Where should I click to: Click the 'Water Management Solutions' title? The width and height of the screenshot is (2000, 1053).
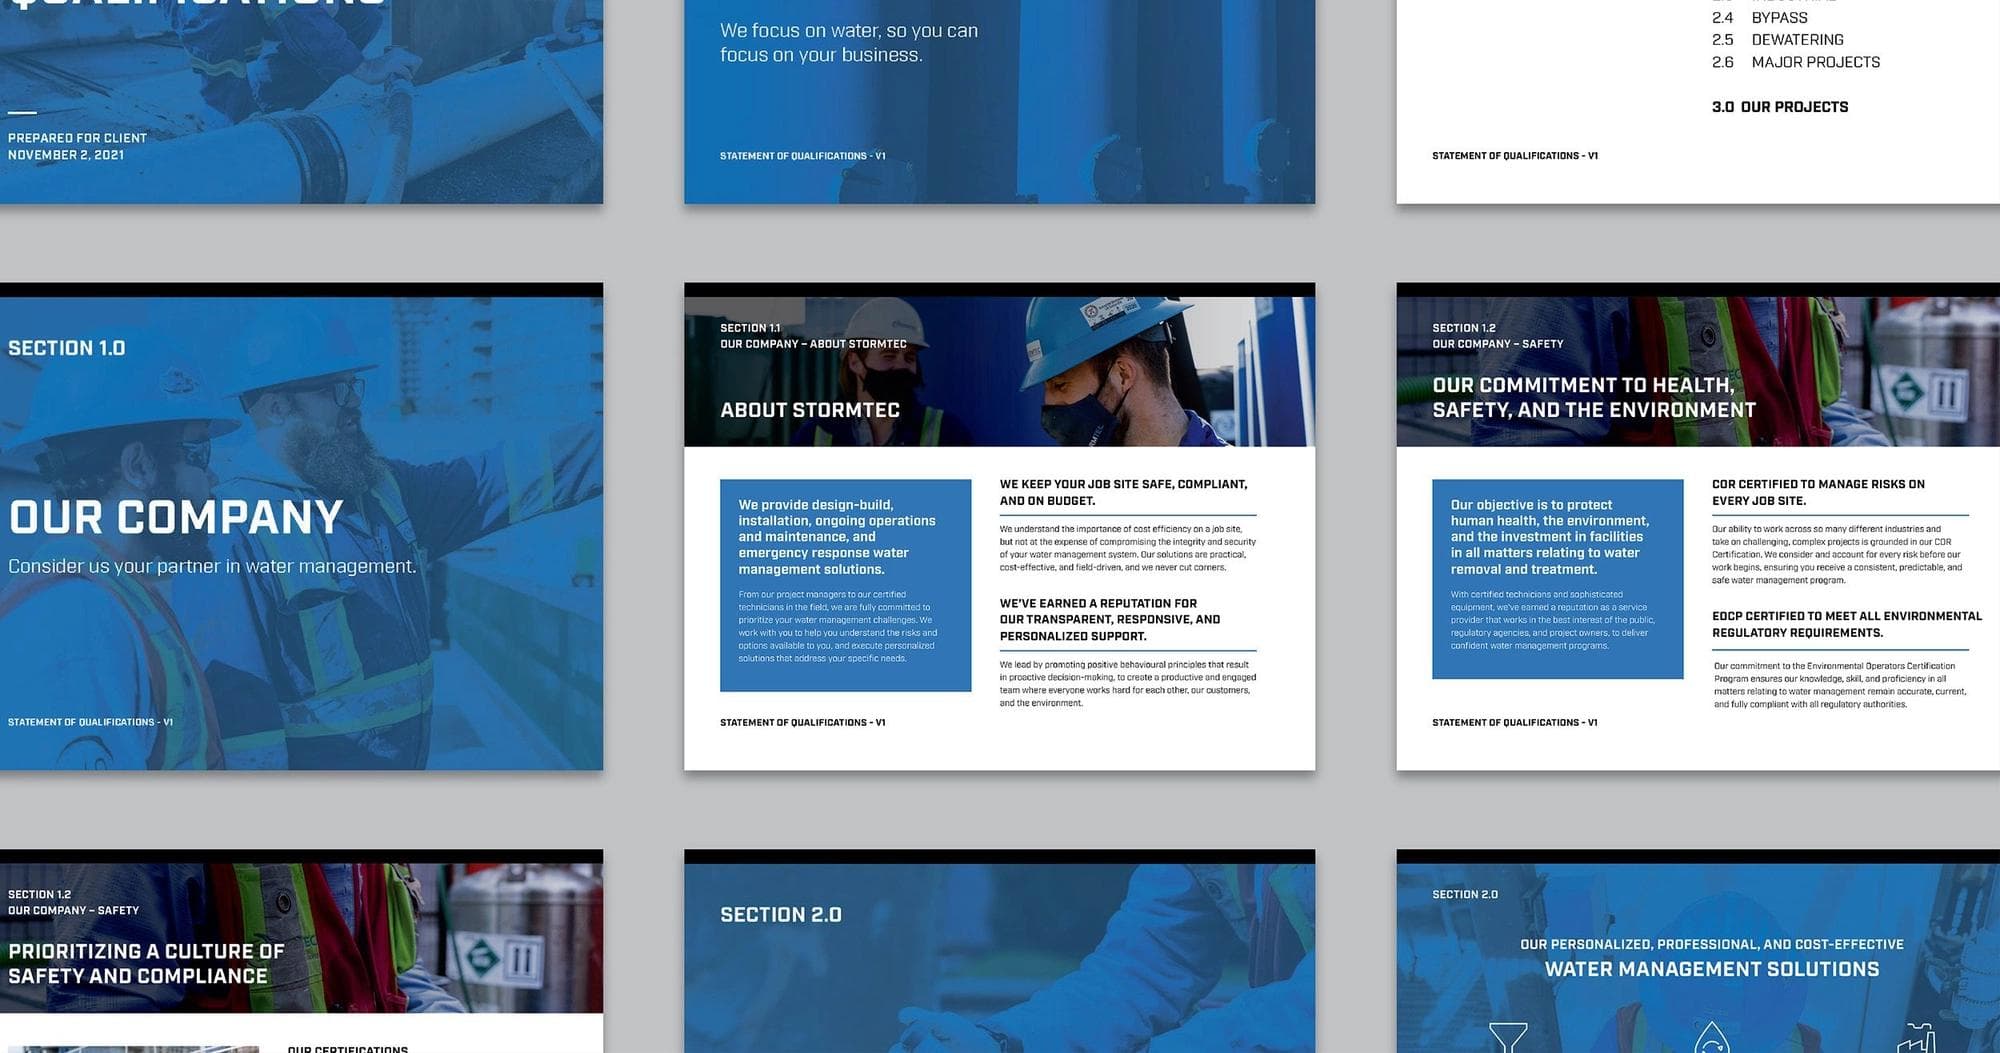point(1711,969)
